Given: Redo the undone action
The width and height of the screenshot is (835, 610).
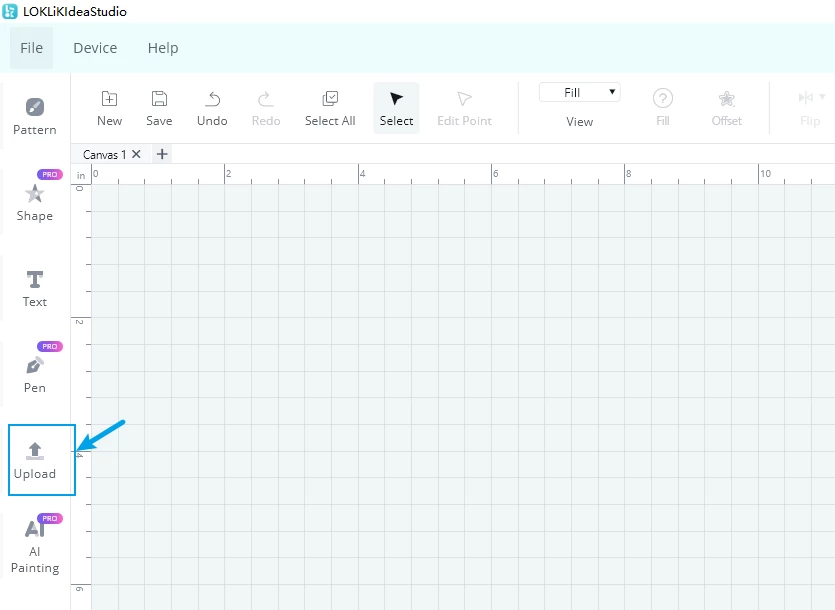Looking at the screenshot, I should 266,108.
